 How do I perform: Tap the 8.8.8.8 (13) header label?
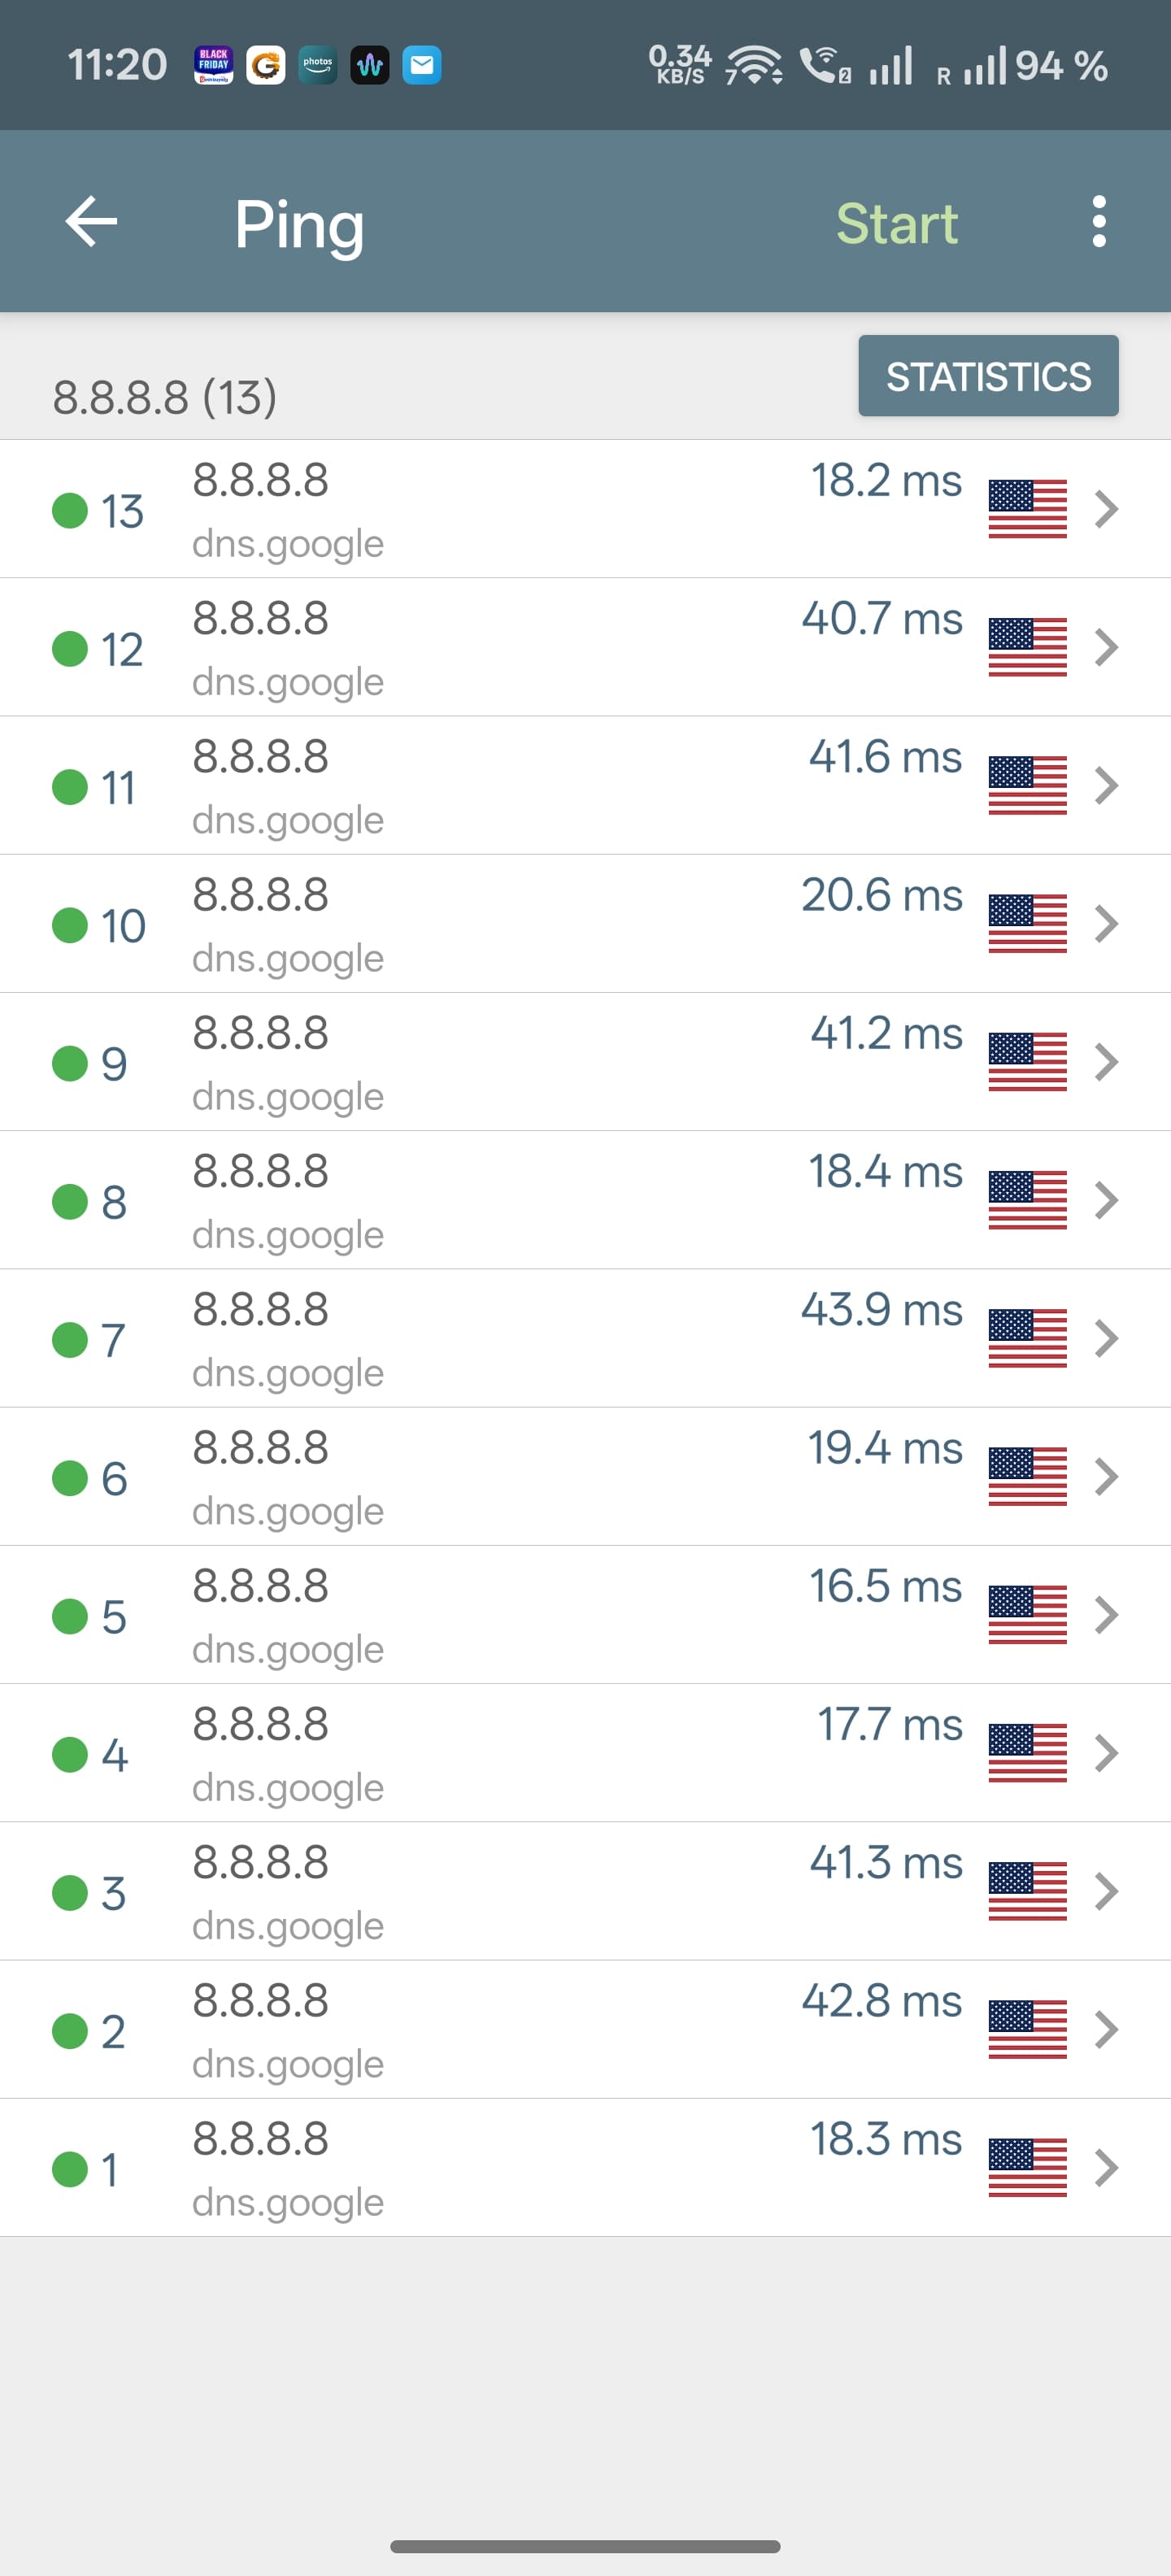tap(165, 397)
